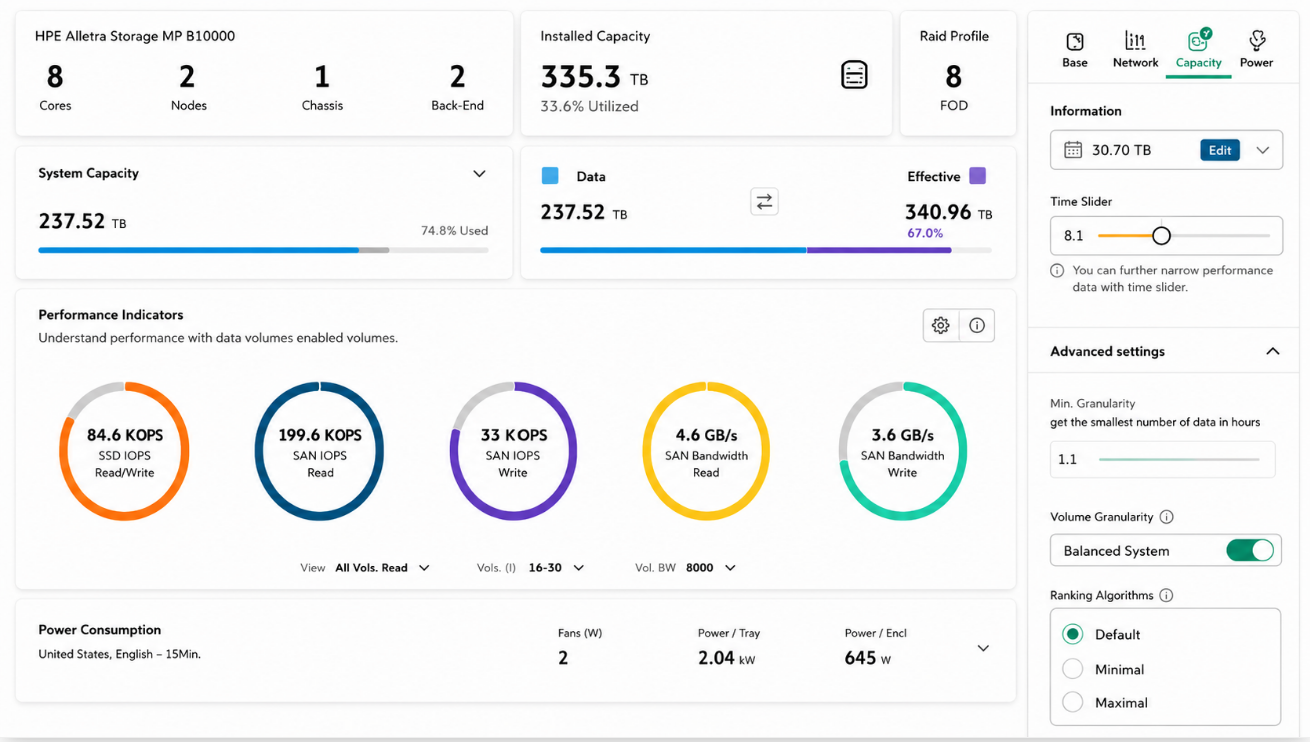Click the Time Slider handle

pos(1161,236)
